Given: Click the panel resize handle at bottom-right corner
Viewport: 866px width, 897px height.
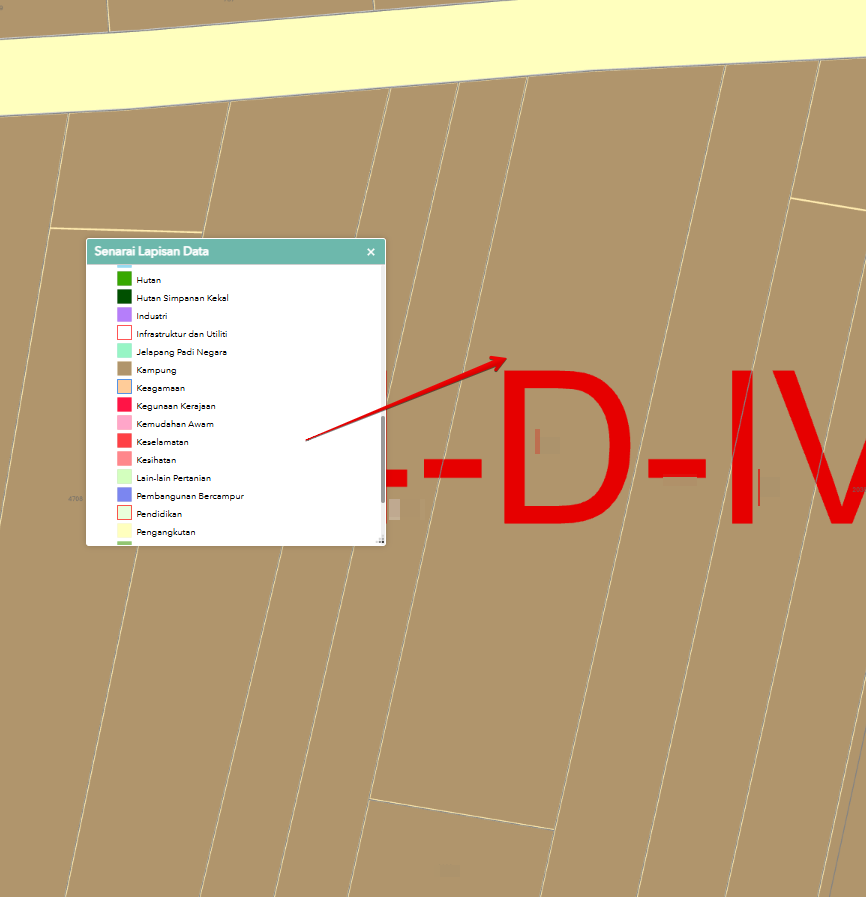Looking at the screenshot, I should pyautogui.click(x=380, y=540).
